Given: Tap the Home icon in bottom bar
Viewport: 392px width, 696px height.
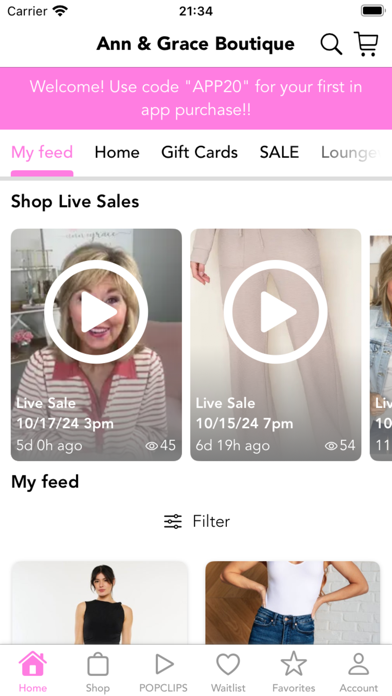Looking at the screenshot, I should tap(32, 664).
